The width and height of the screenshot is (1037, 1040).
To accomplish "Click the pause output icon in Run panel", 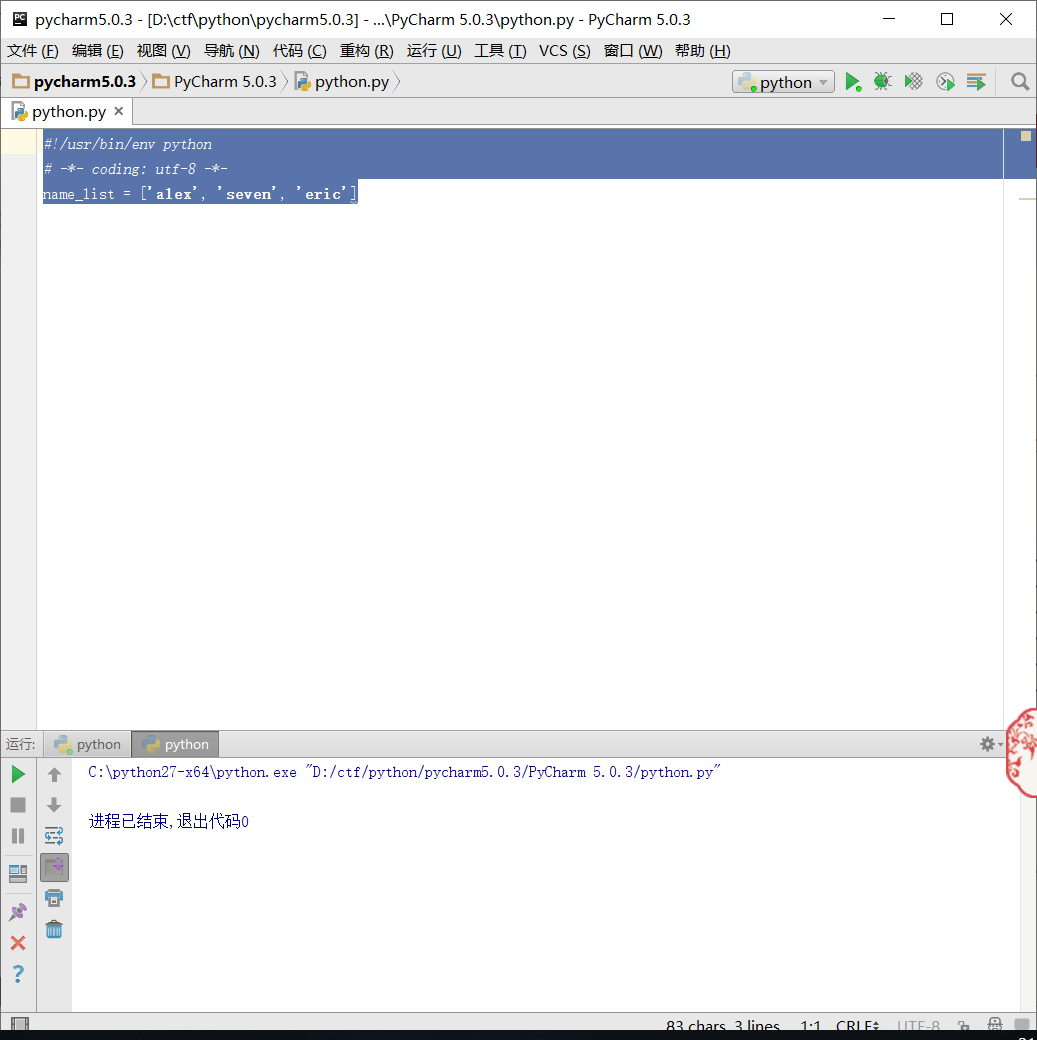I will pyautogui.click(x=18, y=836).
